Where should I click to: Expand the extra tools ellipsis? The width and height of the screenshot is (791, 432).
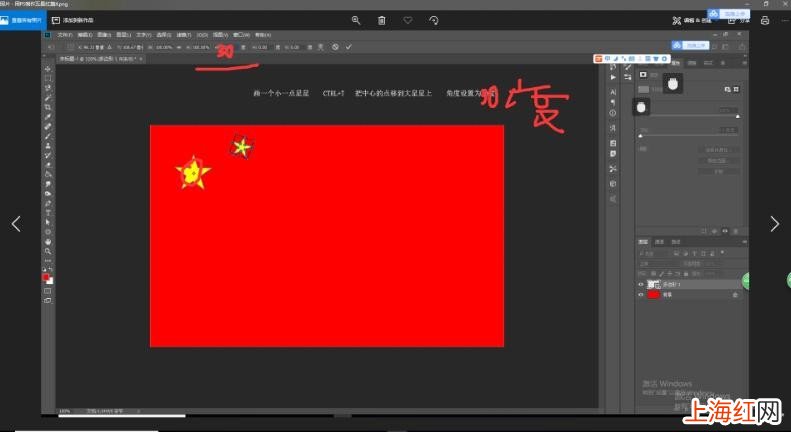click(48, 260)
